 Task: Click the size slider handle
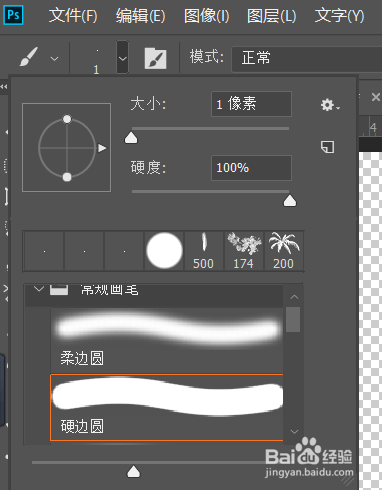(x=131, y=137)
